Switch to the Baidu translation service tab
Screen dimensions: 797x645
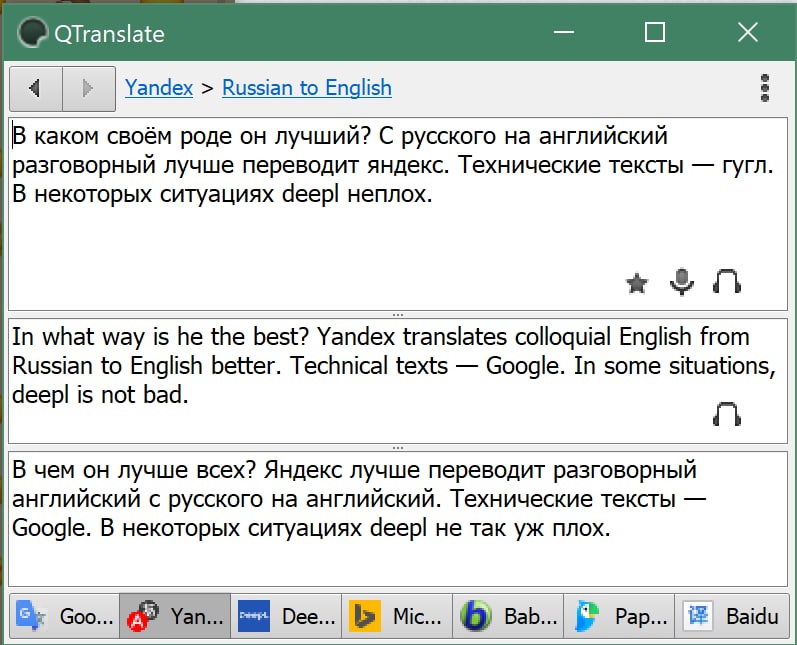[731, 616]
